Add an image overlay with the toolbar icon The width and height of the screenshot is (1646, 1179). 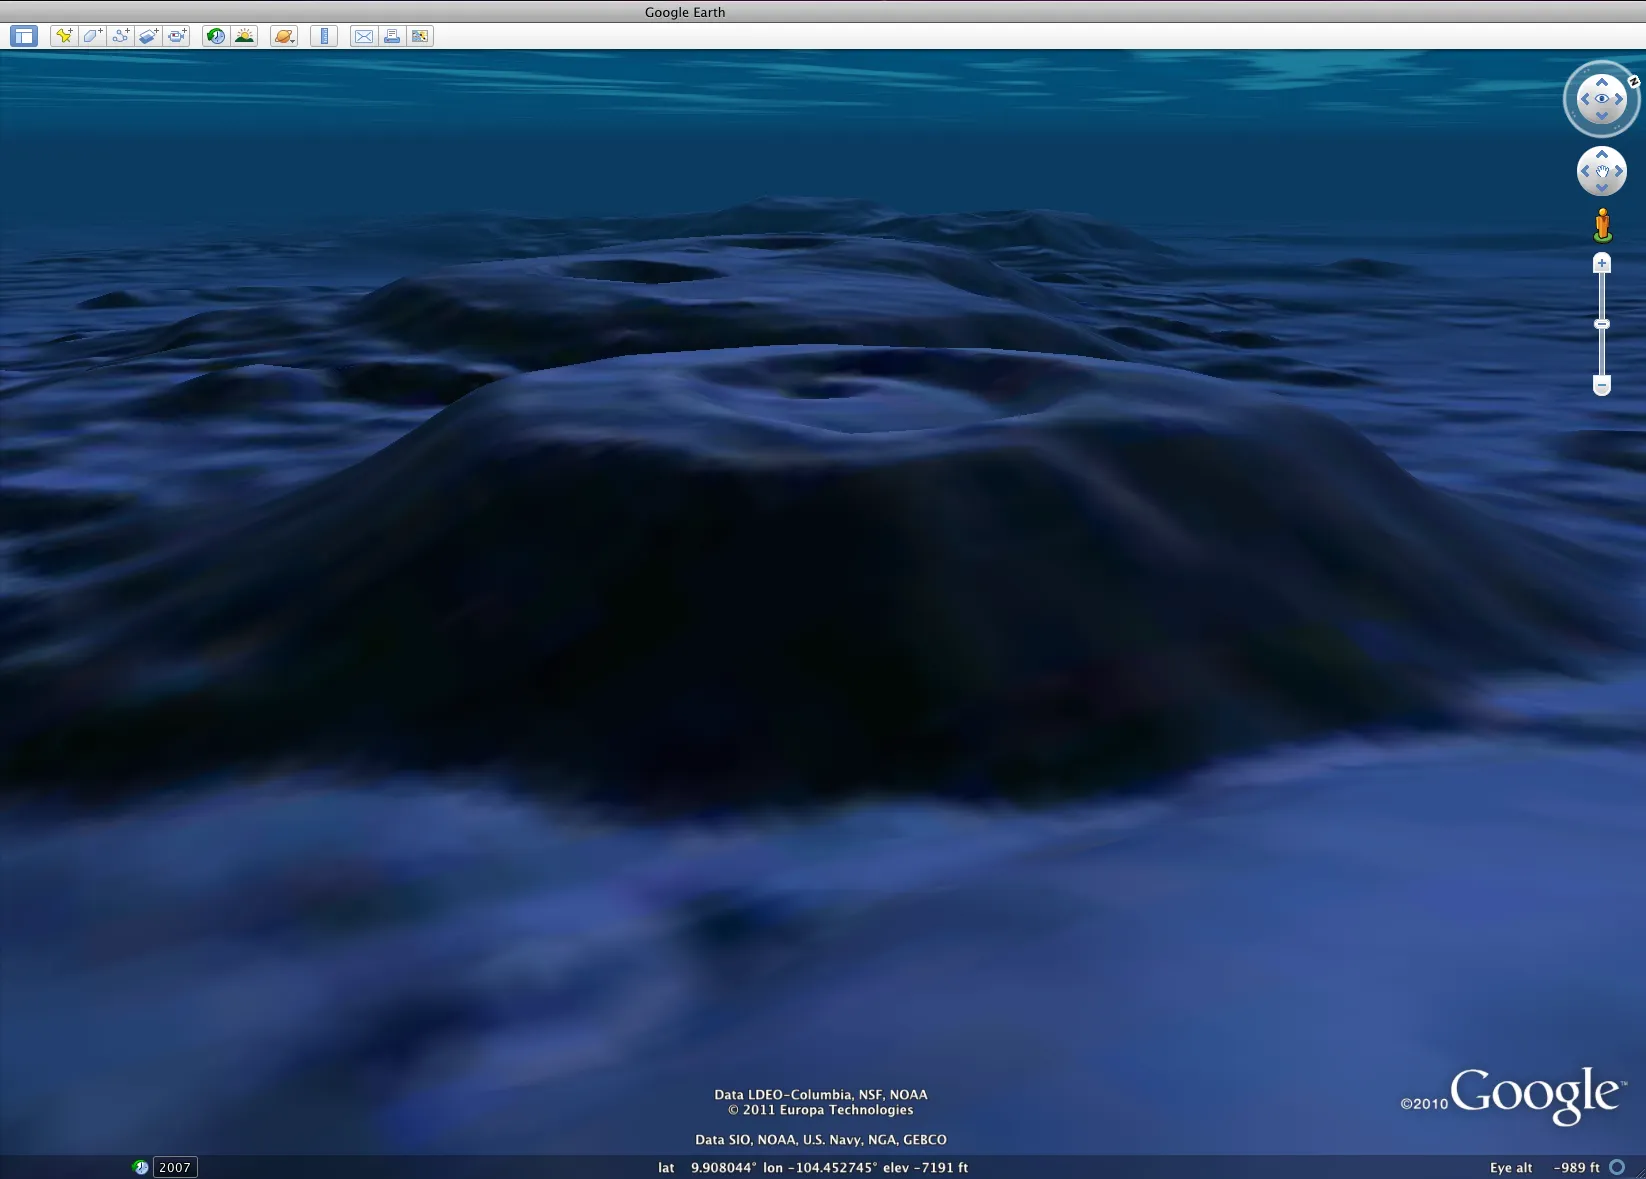[x=149, y=36]
